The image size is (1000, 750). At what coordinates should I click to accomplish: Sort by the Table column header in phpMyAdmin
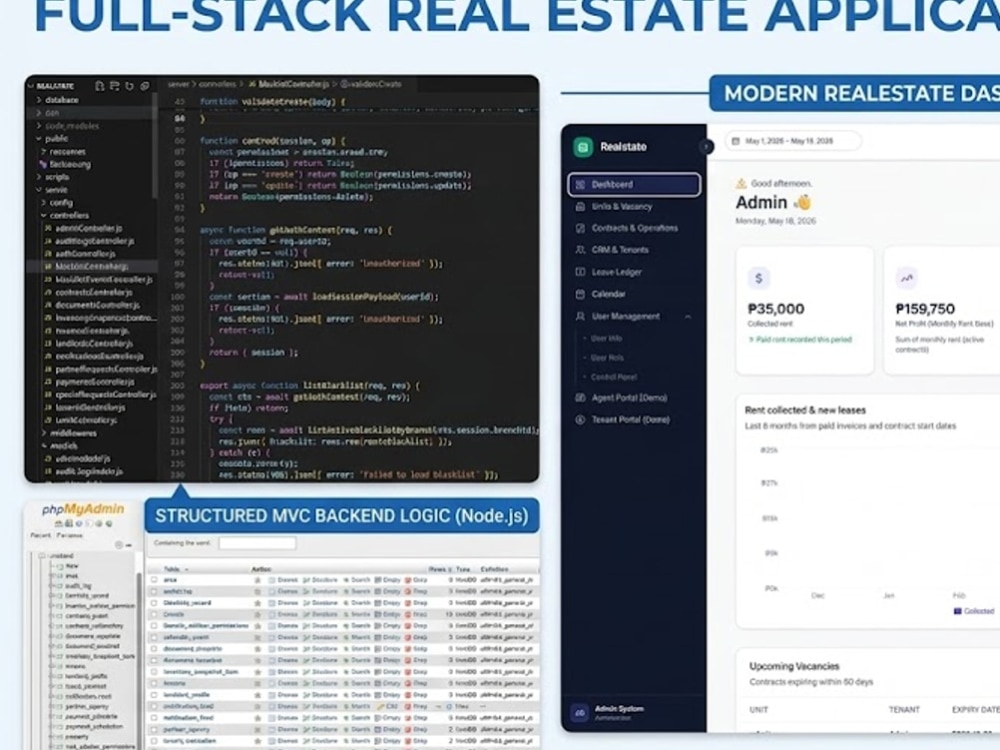click(171, 569)
